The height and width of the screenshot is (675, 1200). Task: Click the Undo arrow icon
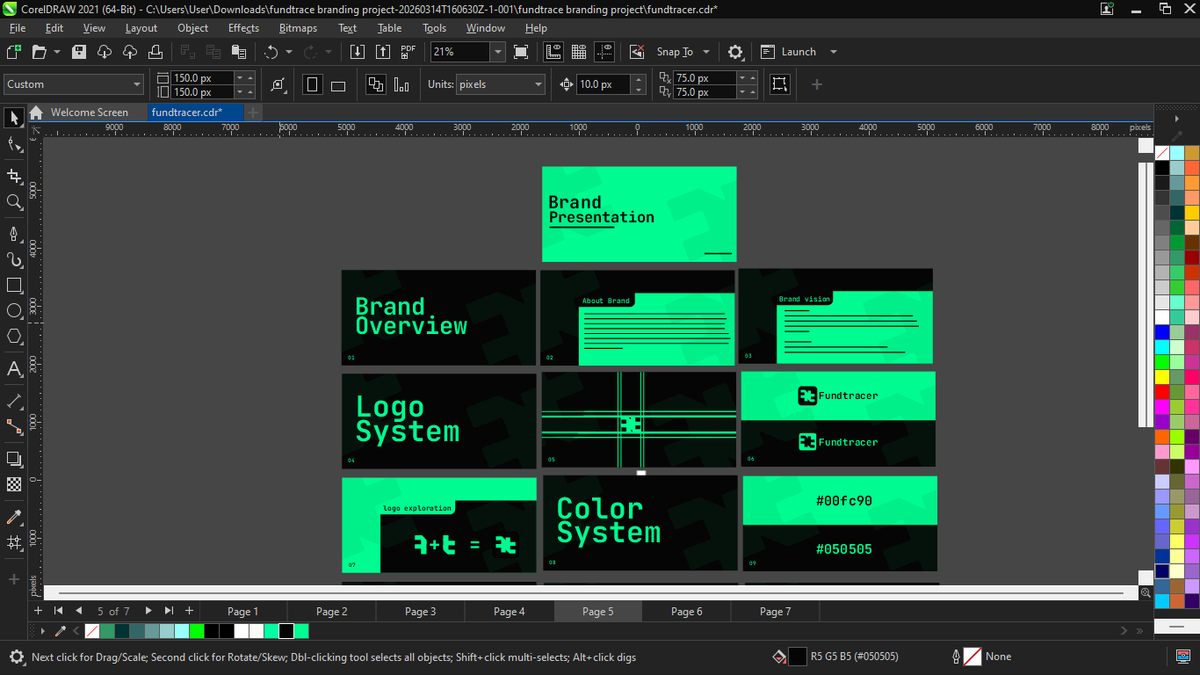270,52
